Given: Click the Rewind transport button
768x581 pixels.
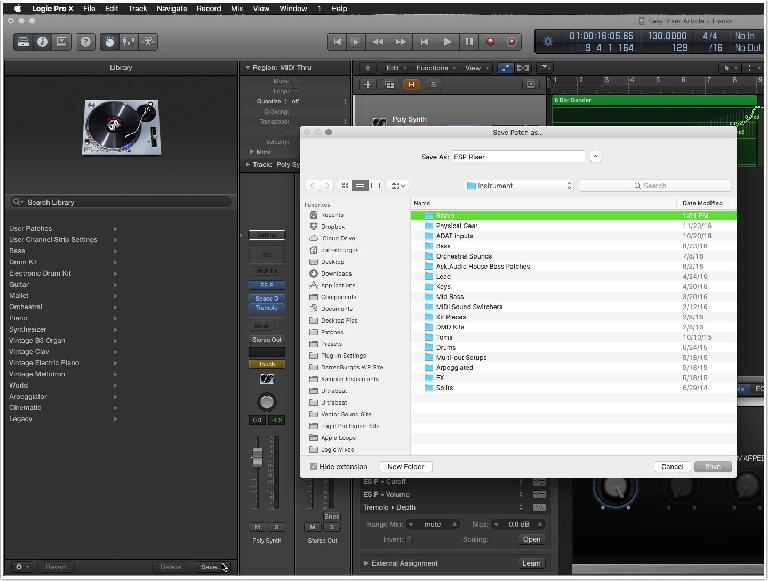Looking at the screenshot, I should click(378, 42).
